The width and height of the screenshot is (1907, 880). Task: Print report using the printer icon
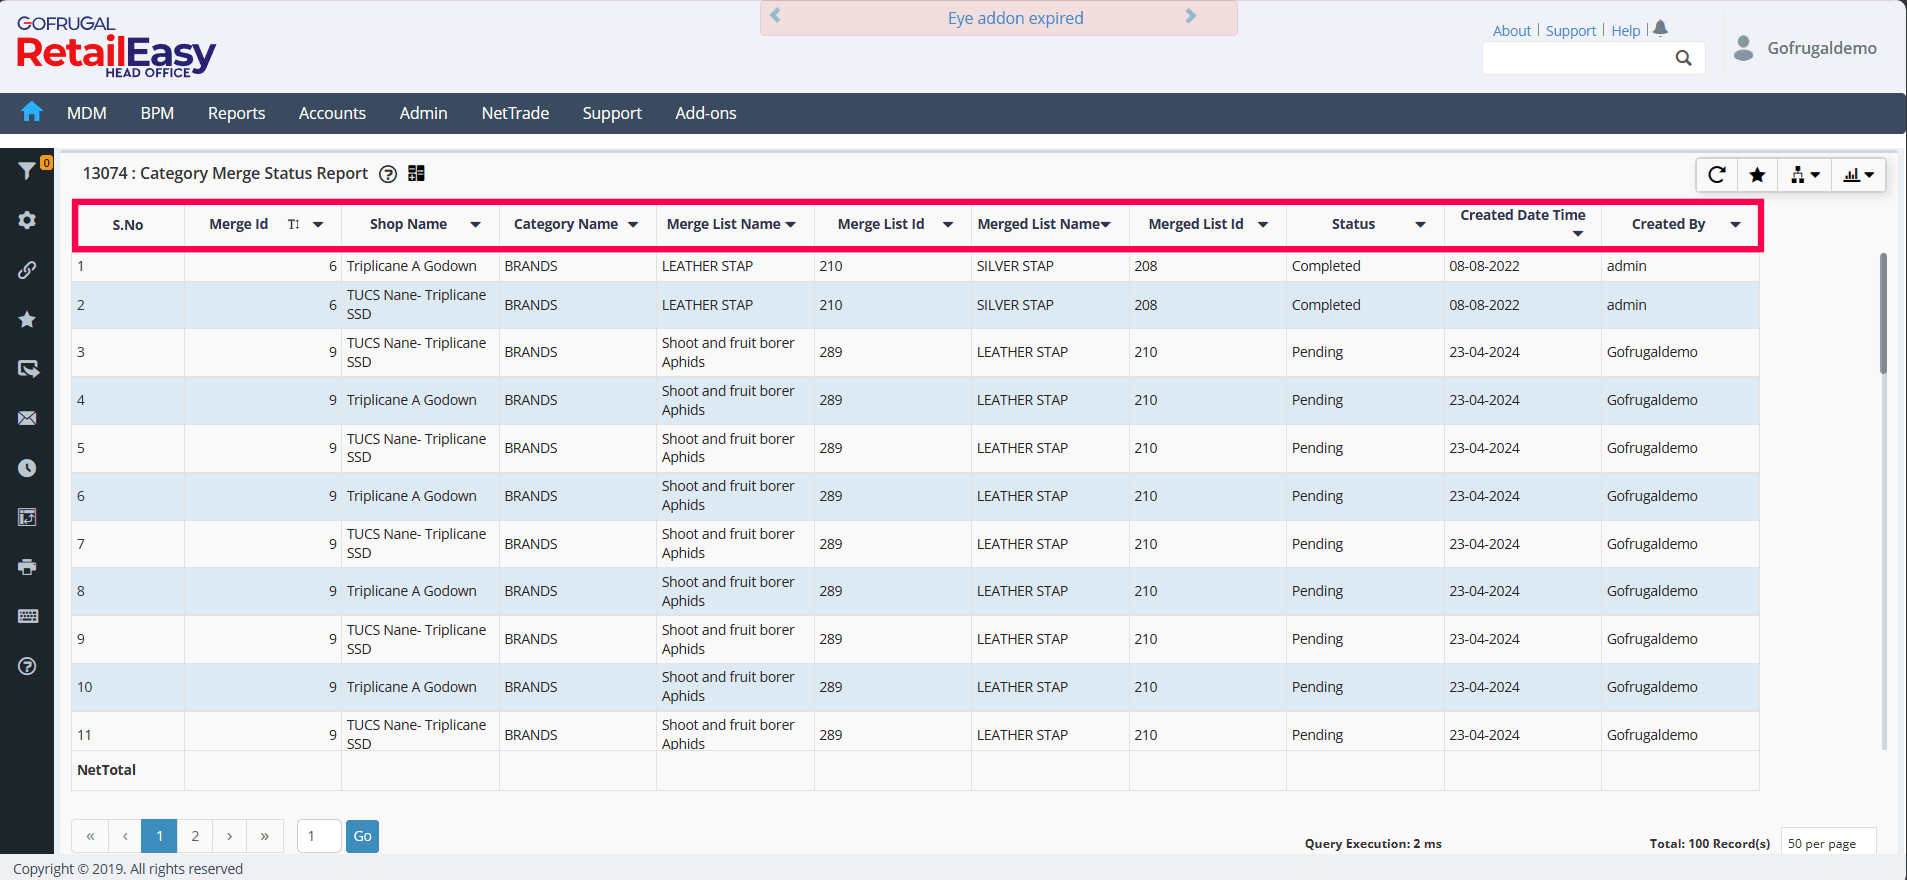pos(27,567)
